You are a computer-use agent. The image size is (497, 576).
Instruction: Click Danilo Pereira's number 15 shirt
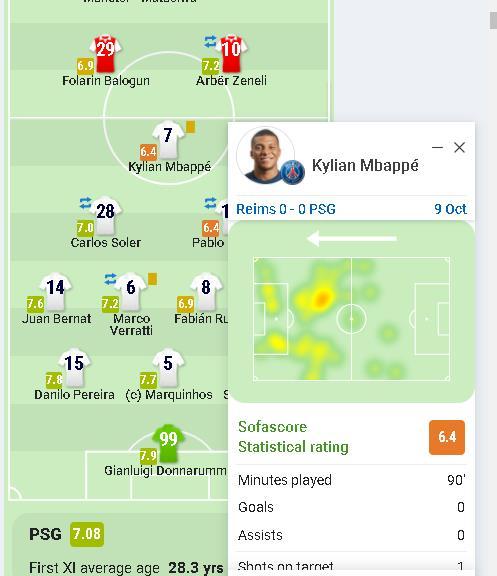click(x=75, y=367)
